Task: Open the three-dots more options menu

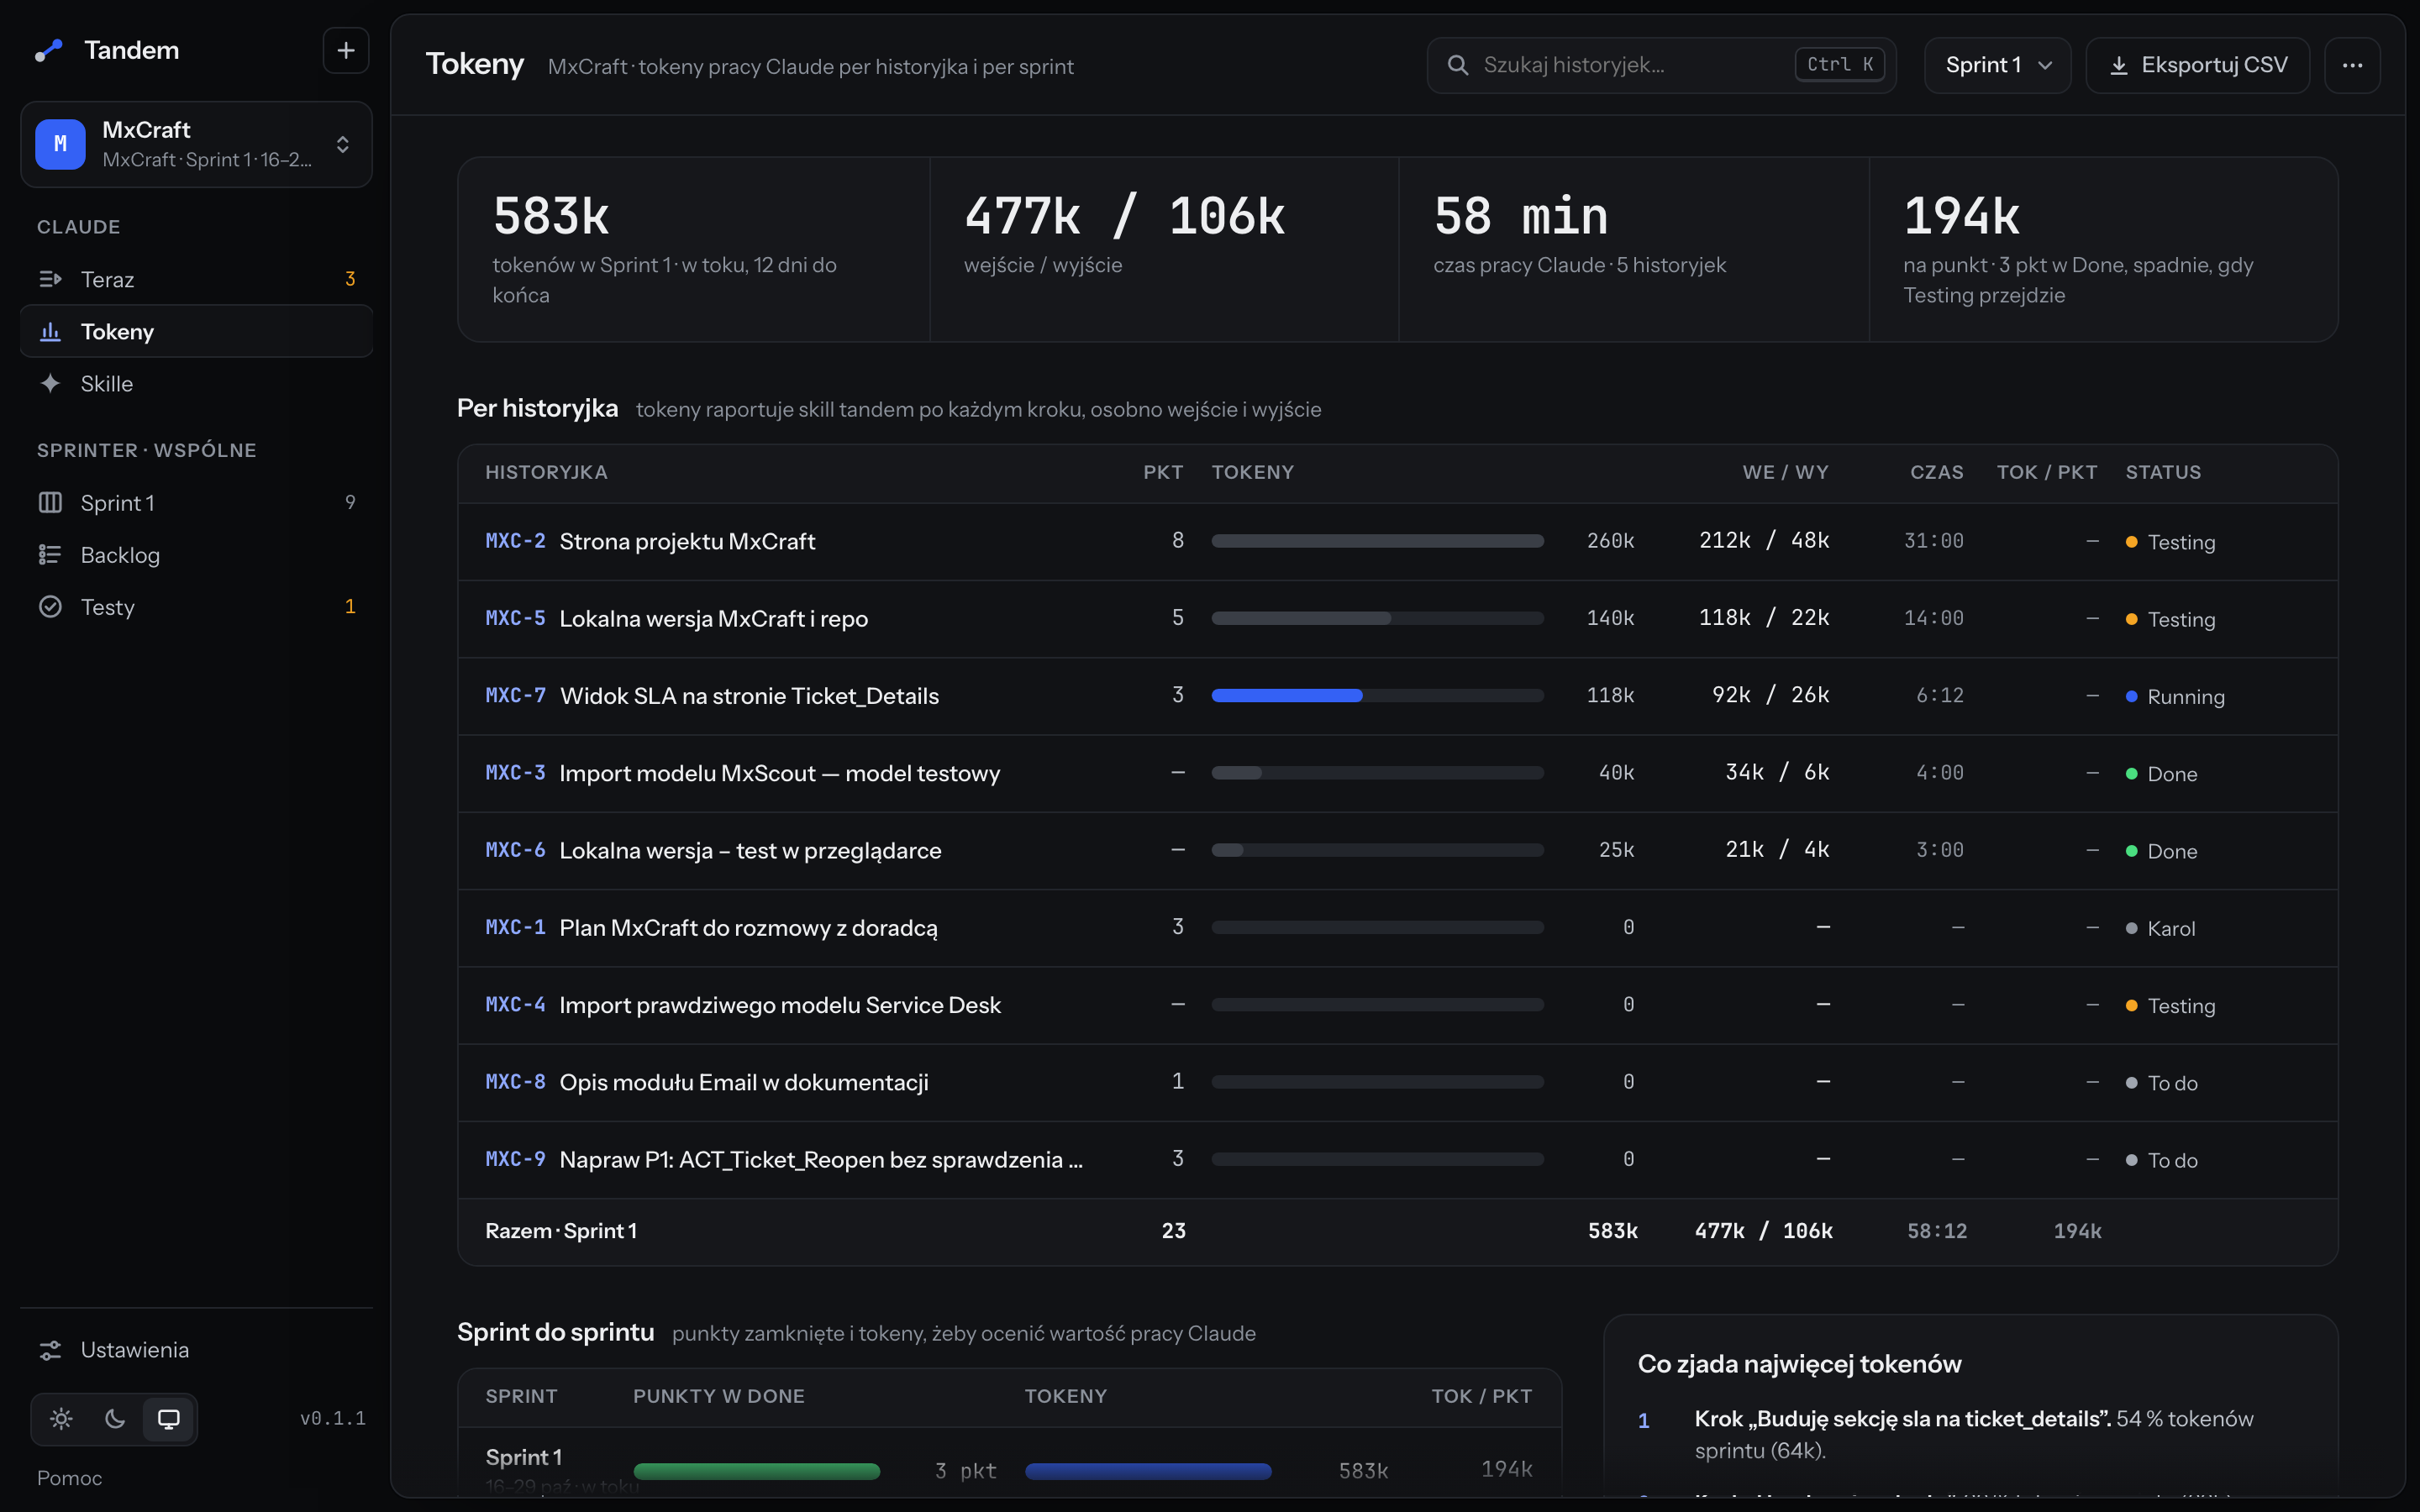Action: 2352,65
